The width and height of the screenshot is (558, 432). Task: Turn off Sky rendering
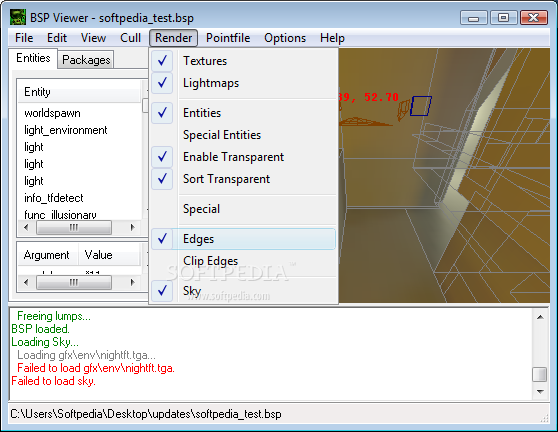point(244,291)
